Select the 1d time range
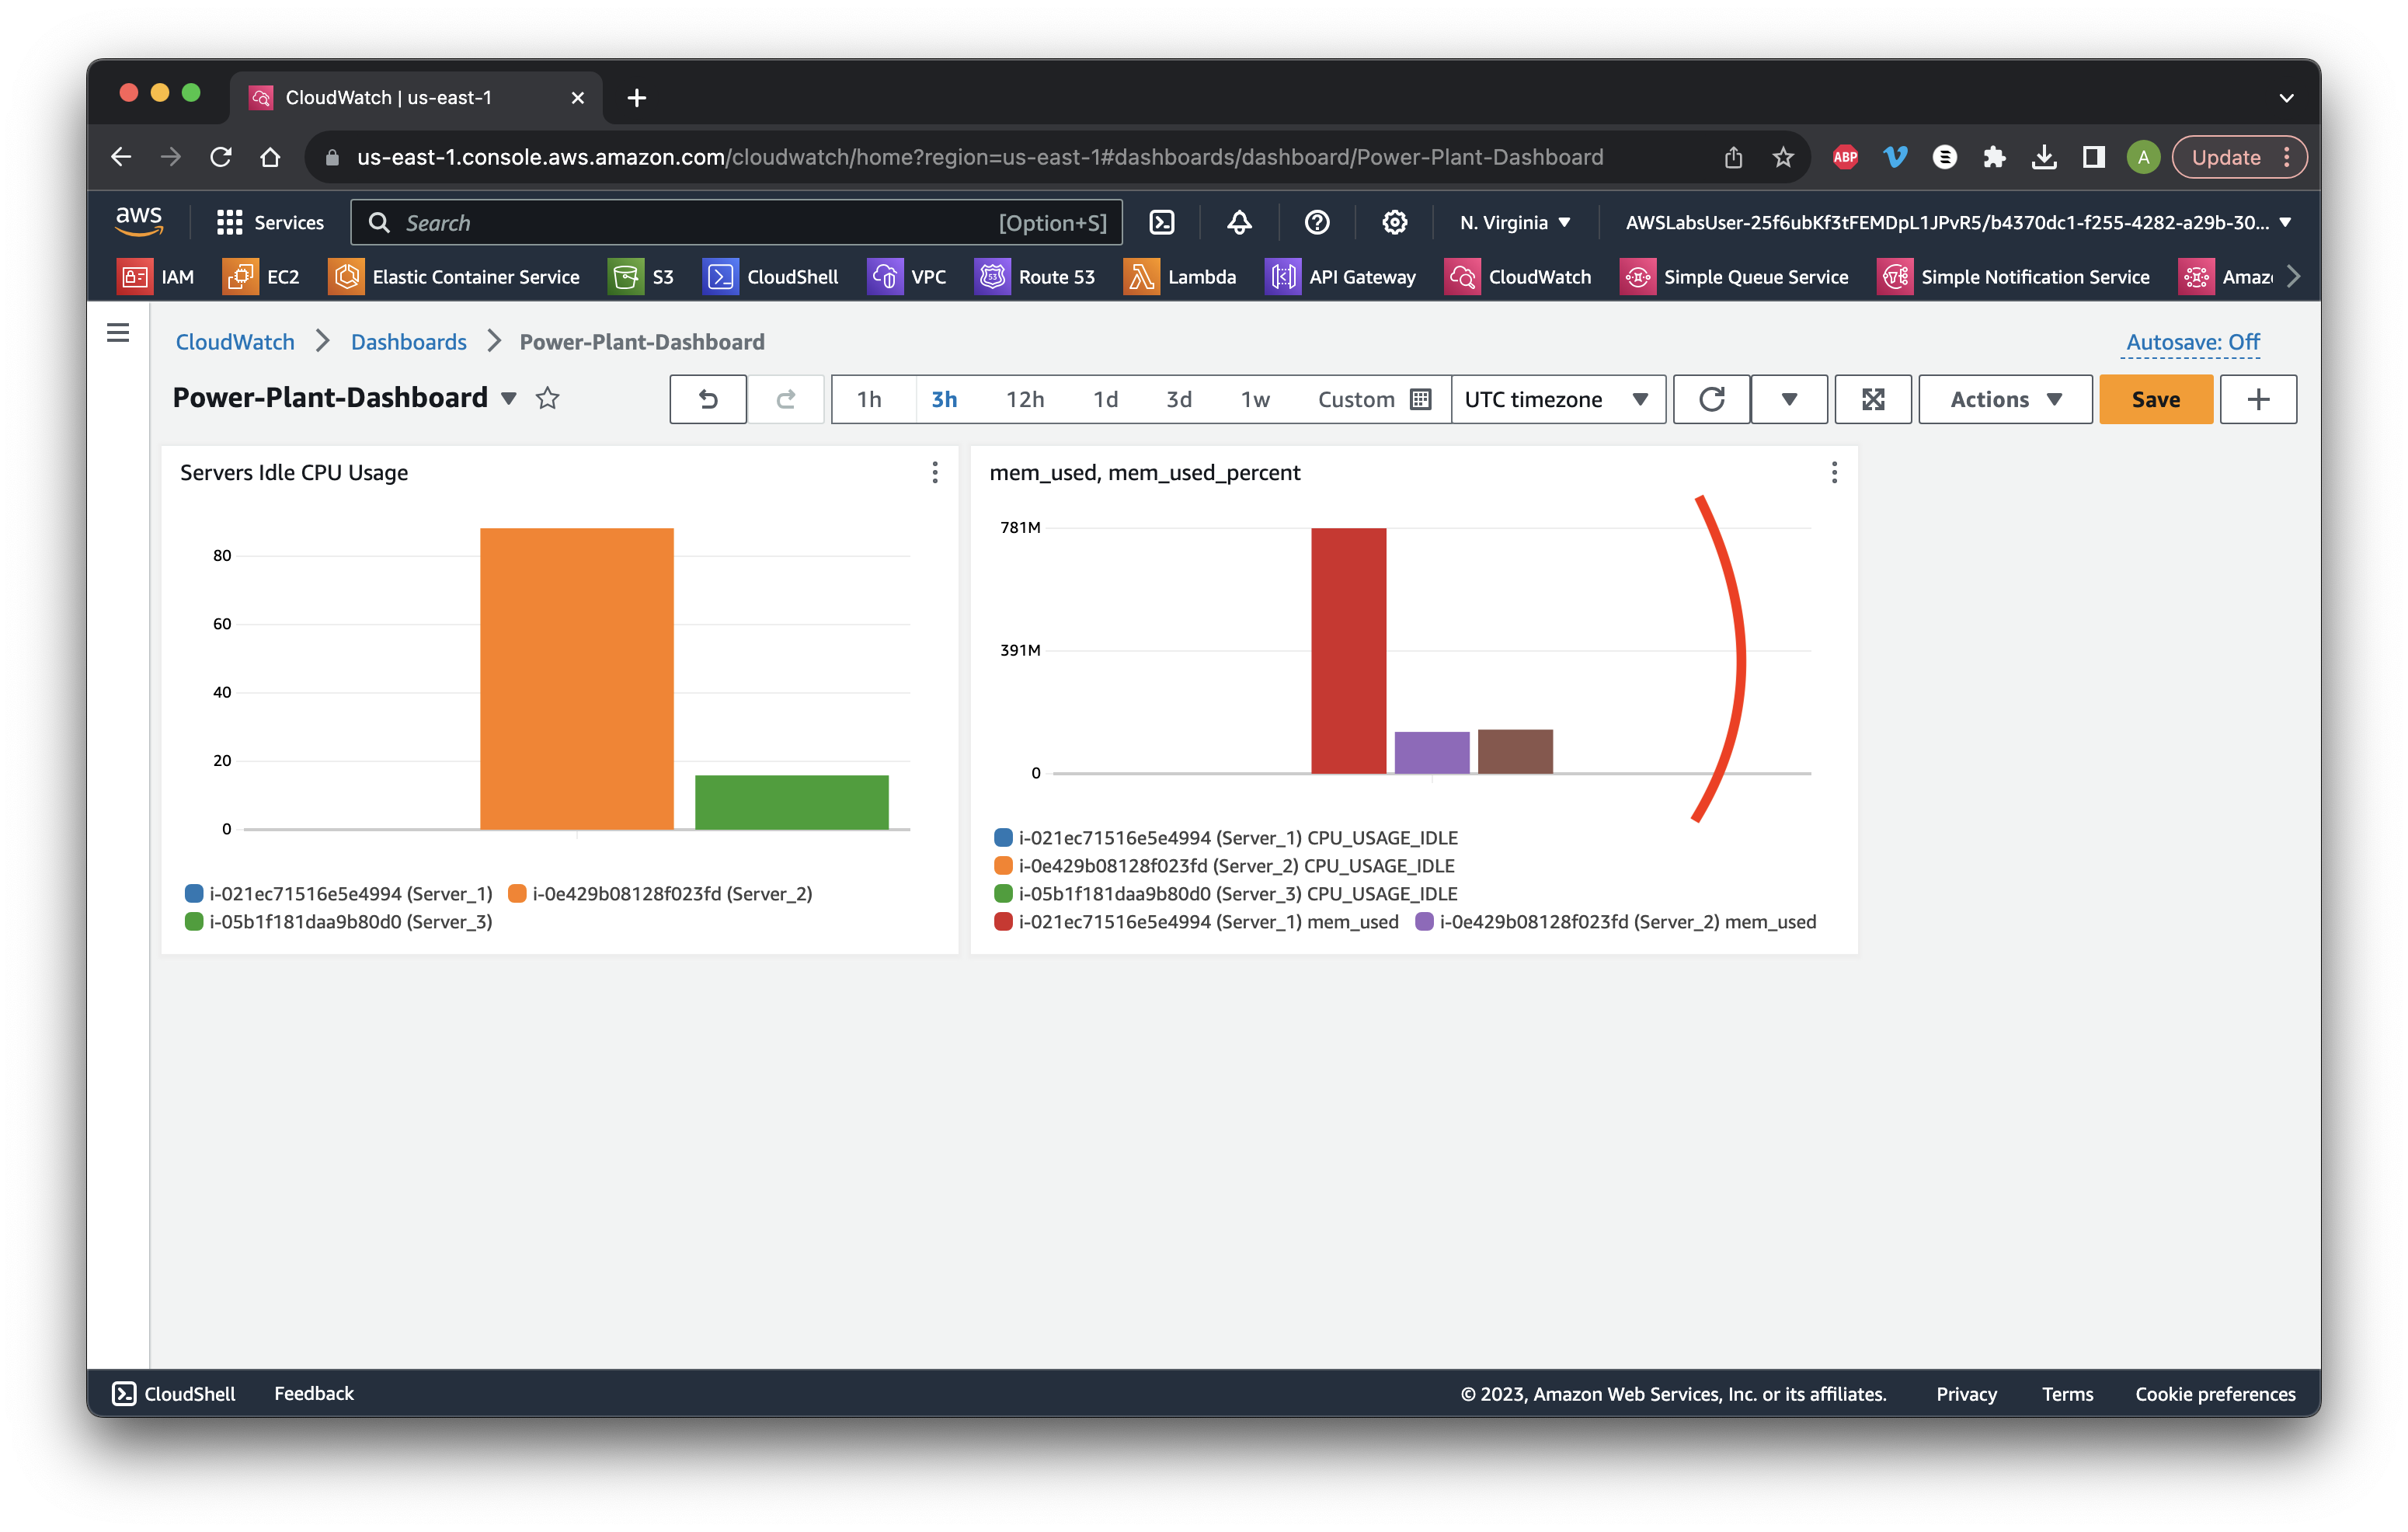The height and width of the screenshot is (1532, 2408). pyautogui.click(x=1105, y=399)
